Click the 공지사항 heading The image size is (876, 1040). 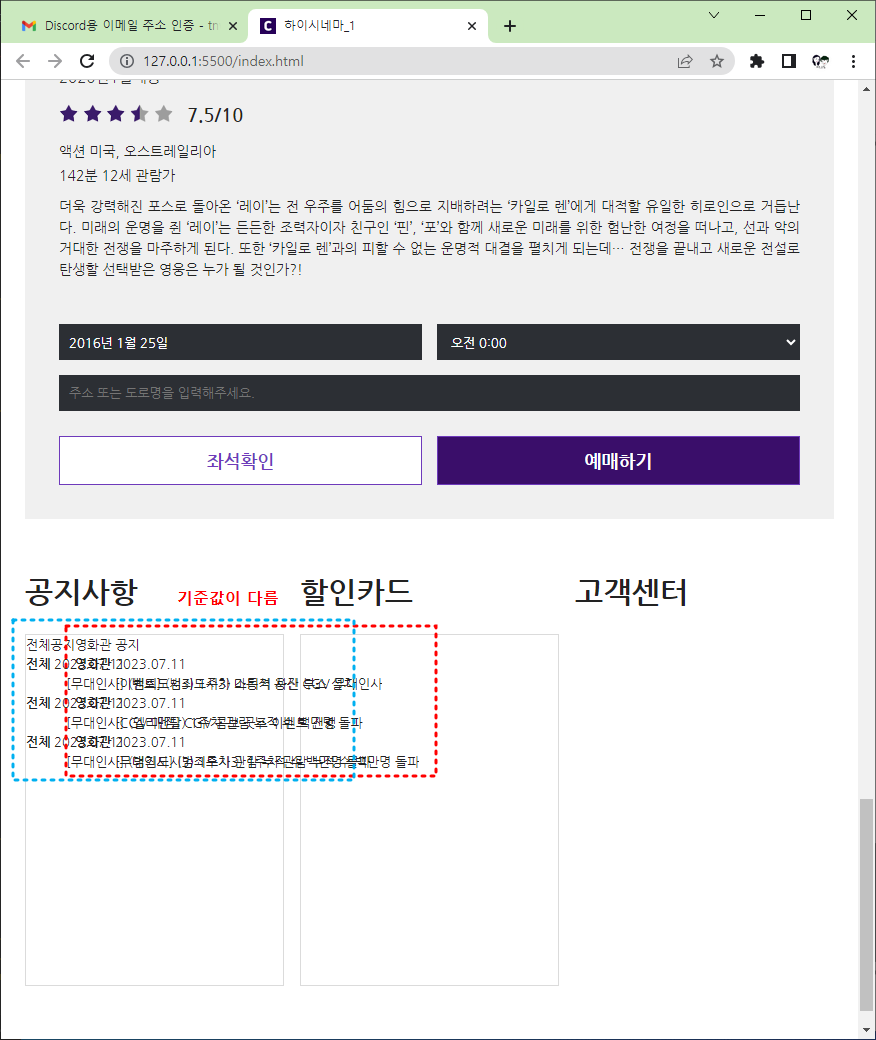tap(82, 592)
